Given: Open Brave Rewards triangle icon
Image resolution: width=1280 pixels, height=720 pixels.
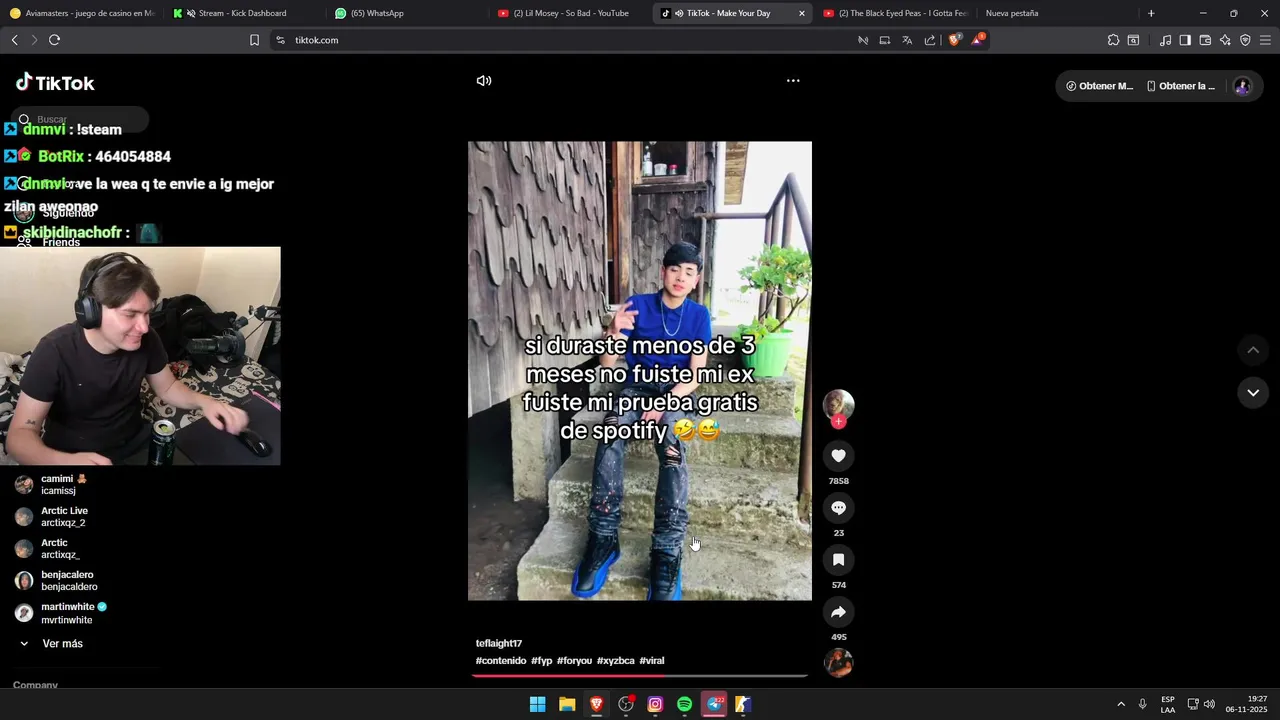Looking at the screenshot, I should coord(978,40).
